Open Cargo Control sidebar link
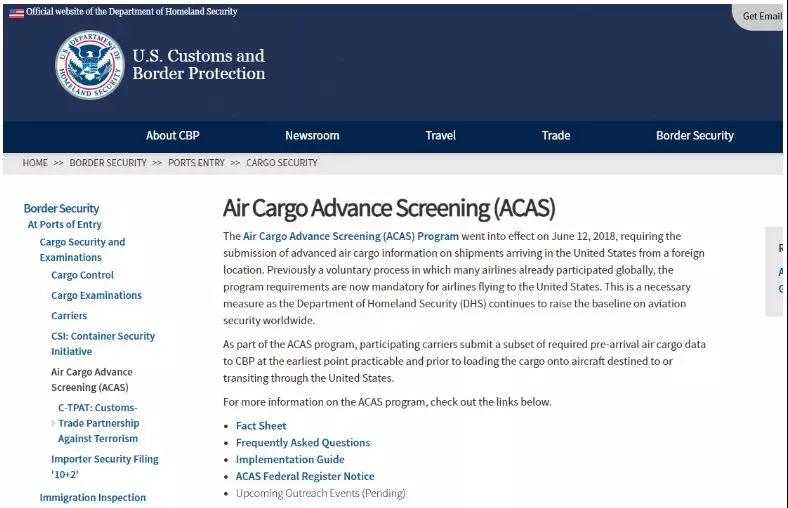The image size is (788, 508). click(x=82, y=275)
